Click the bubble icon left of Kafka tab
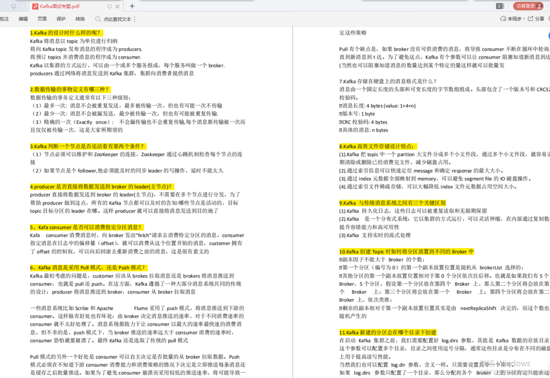Screen dimensions: 550x378 click(13, 6)
